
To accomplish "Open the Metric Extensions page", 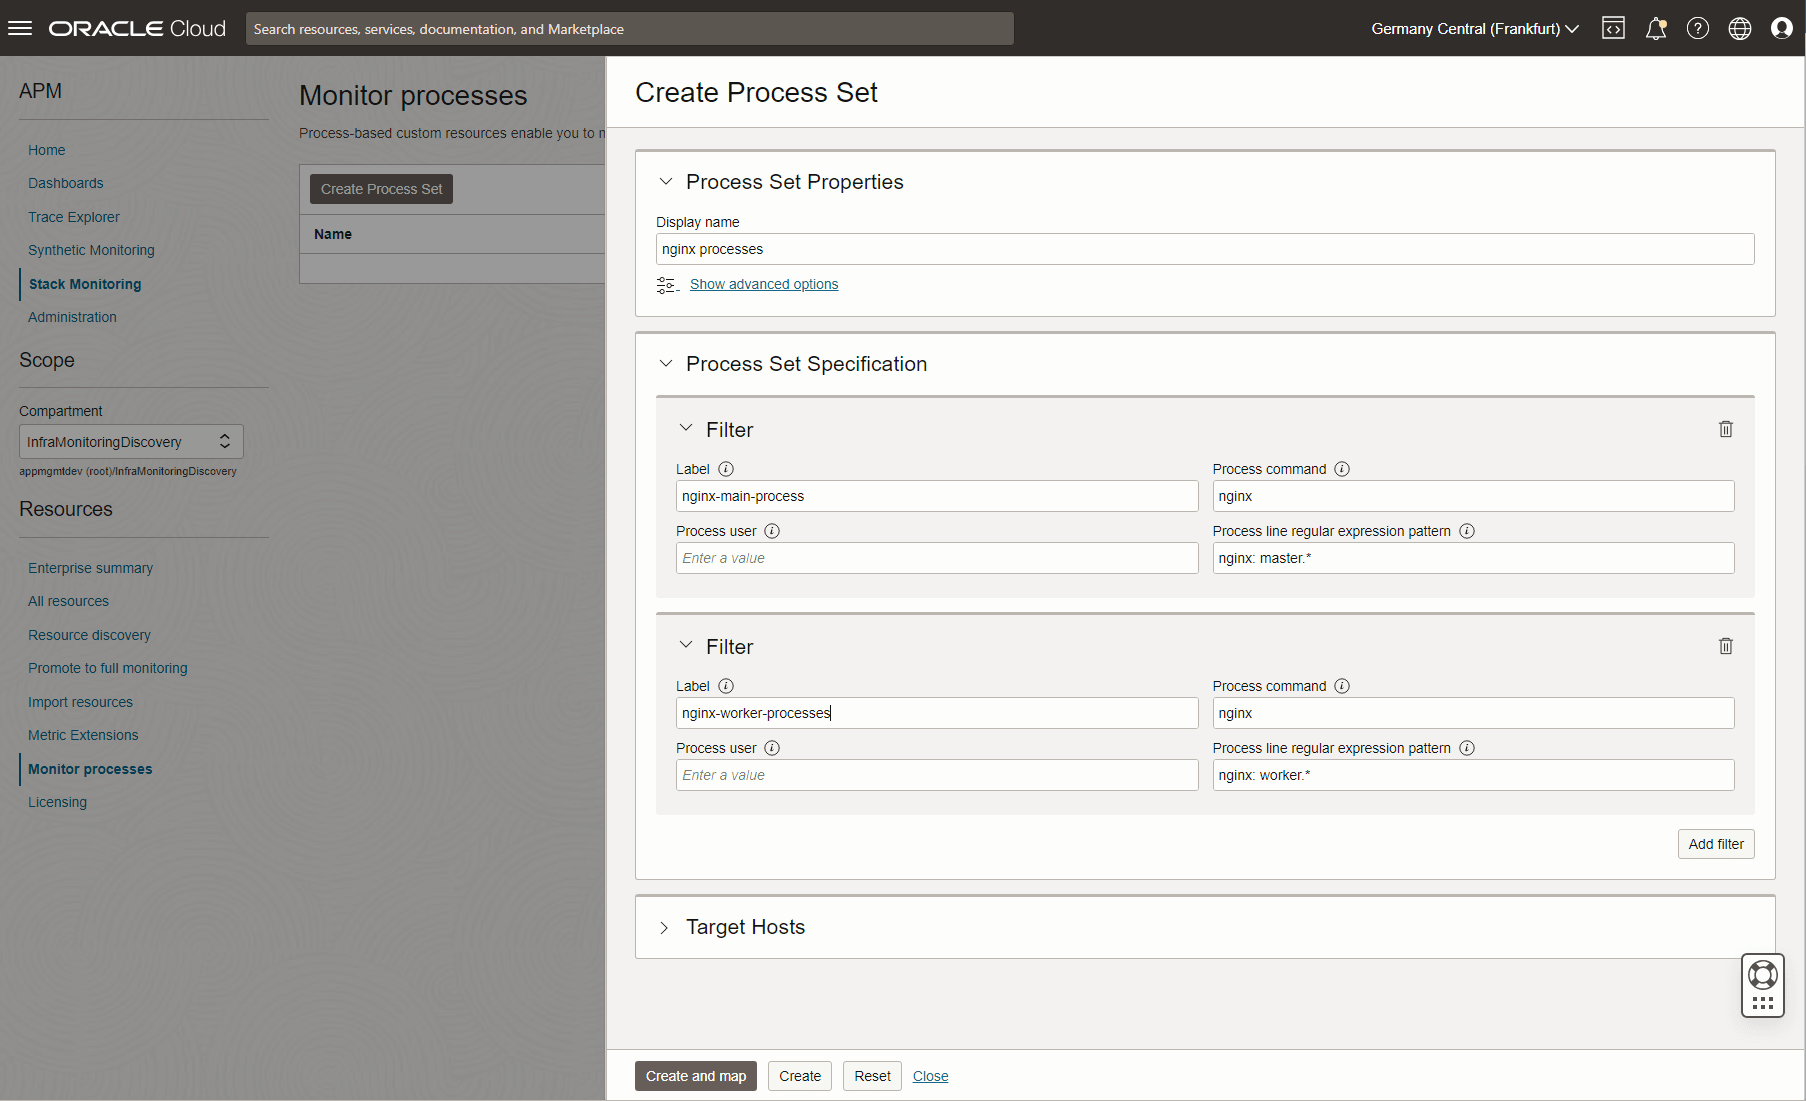I will pos(83,734).
